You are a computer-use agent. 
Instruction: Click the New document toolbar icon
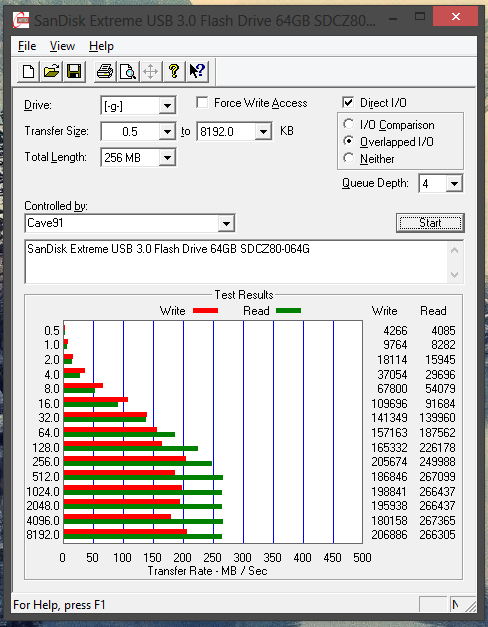click(x=28, y=72)
